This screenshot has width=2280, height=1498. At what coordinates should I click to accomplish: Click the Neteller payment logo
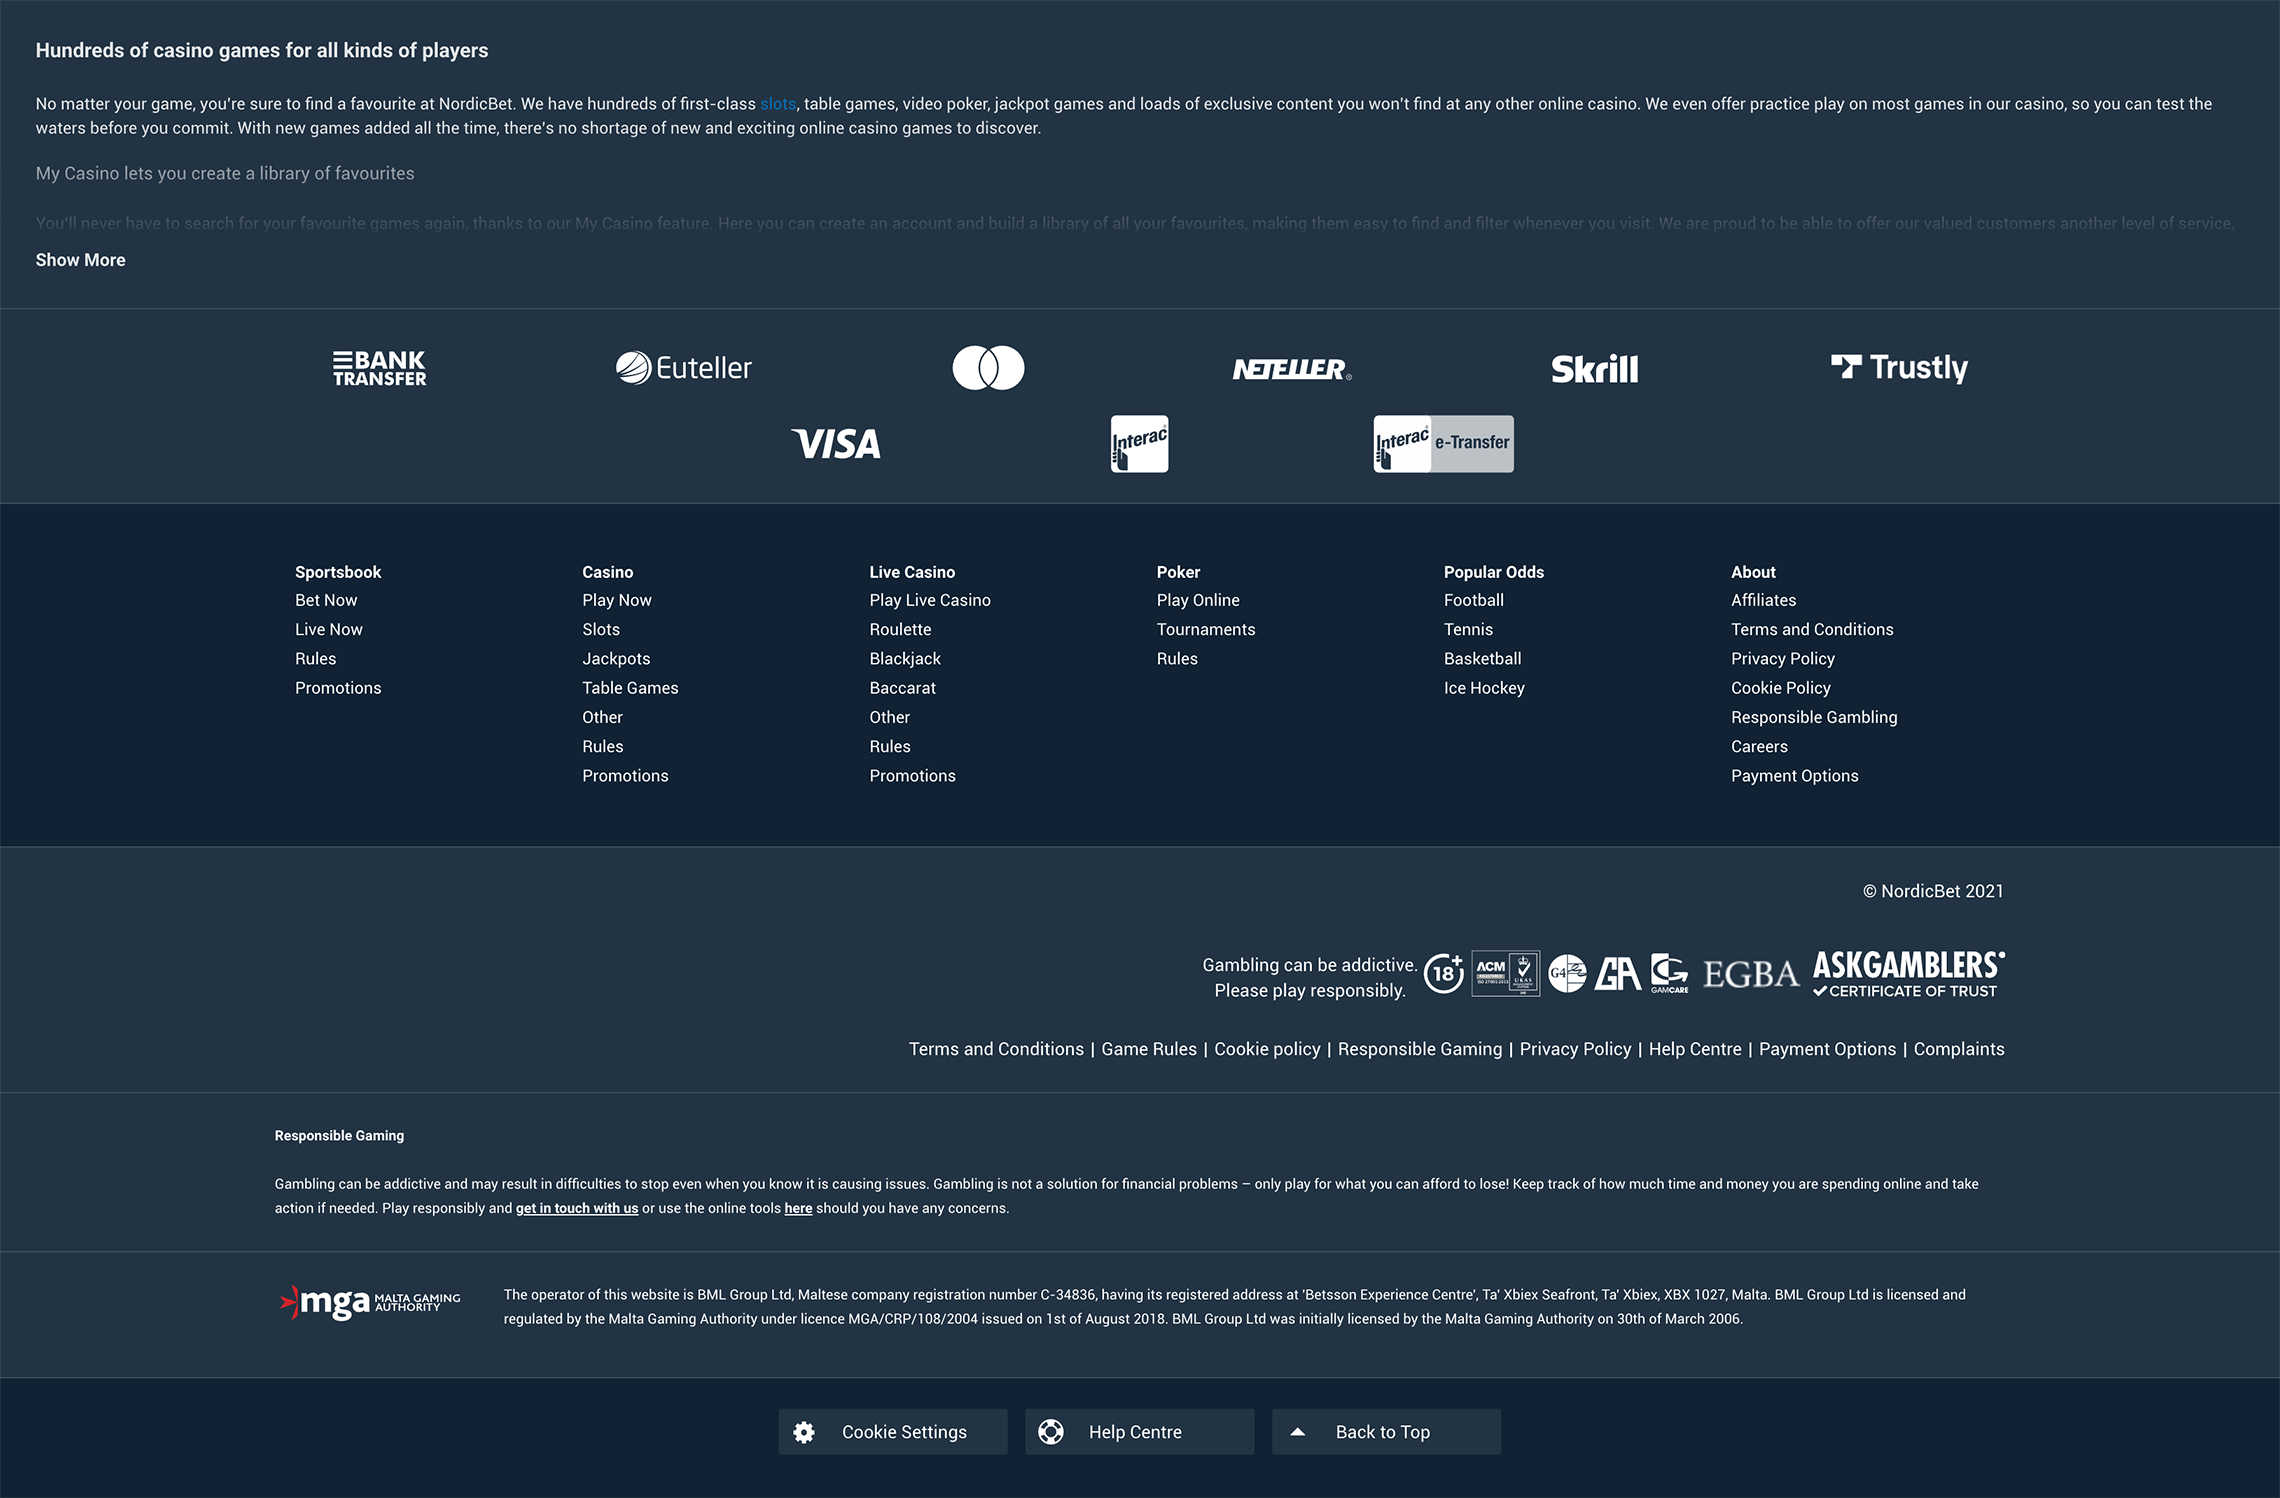(1291, 369)
